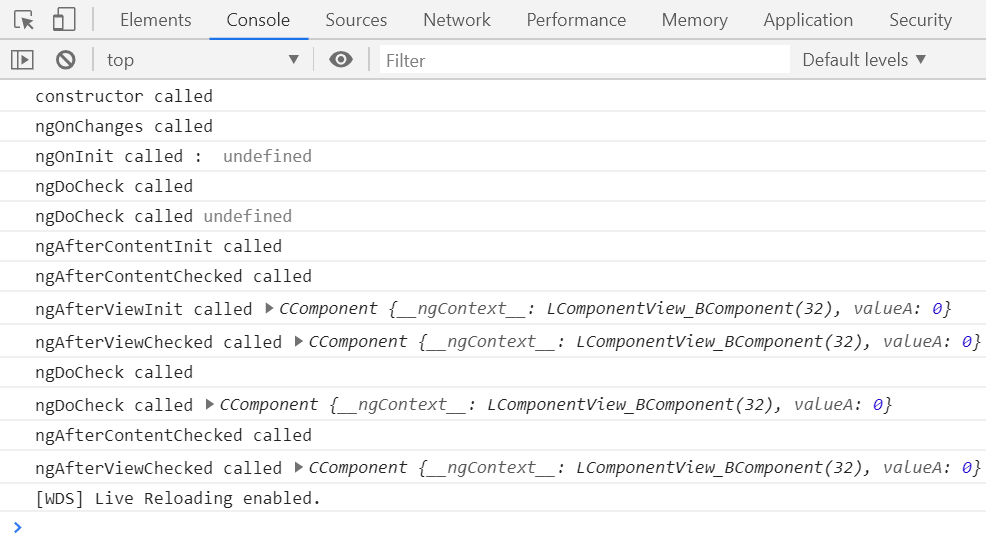
Task: Switch to the Elements tab
Action: coord(155,20)
